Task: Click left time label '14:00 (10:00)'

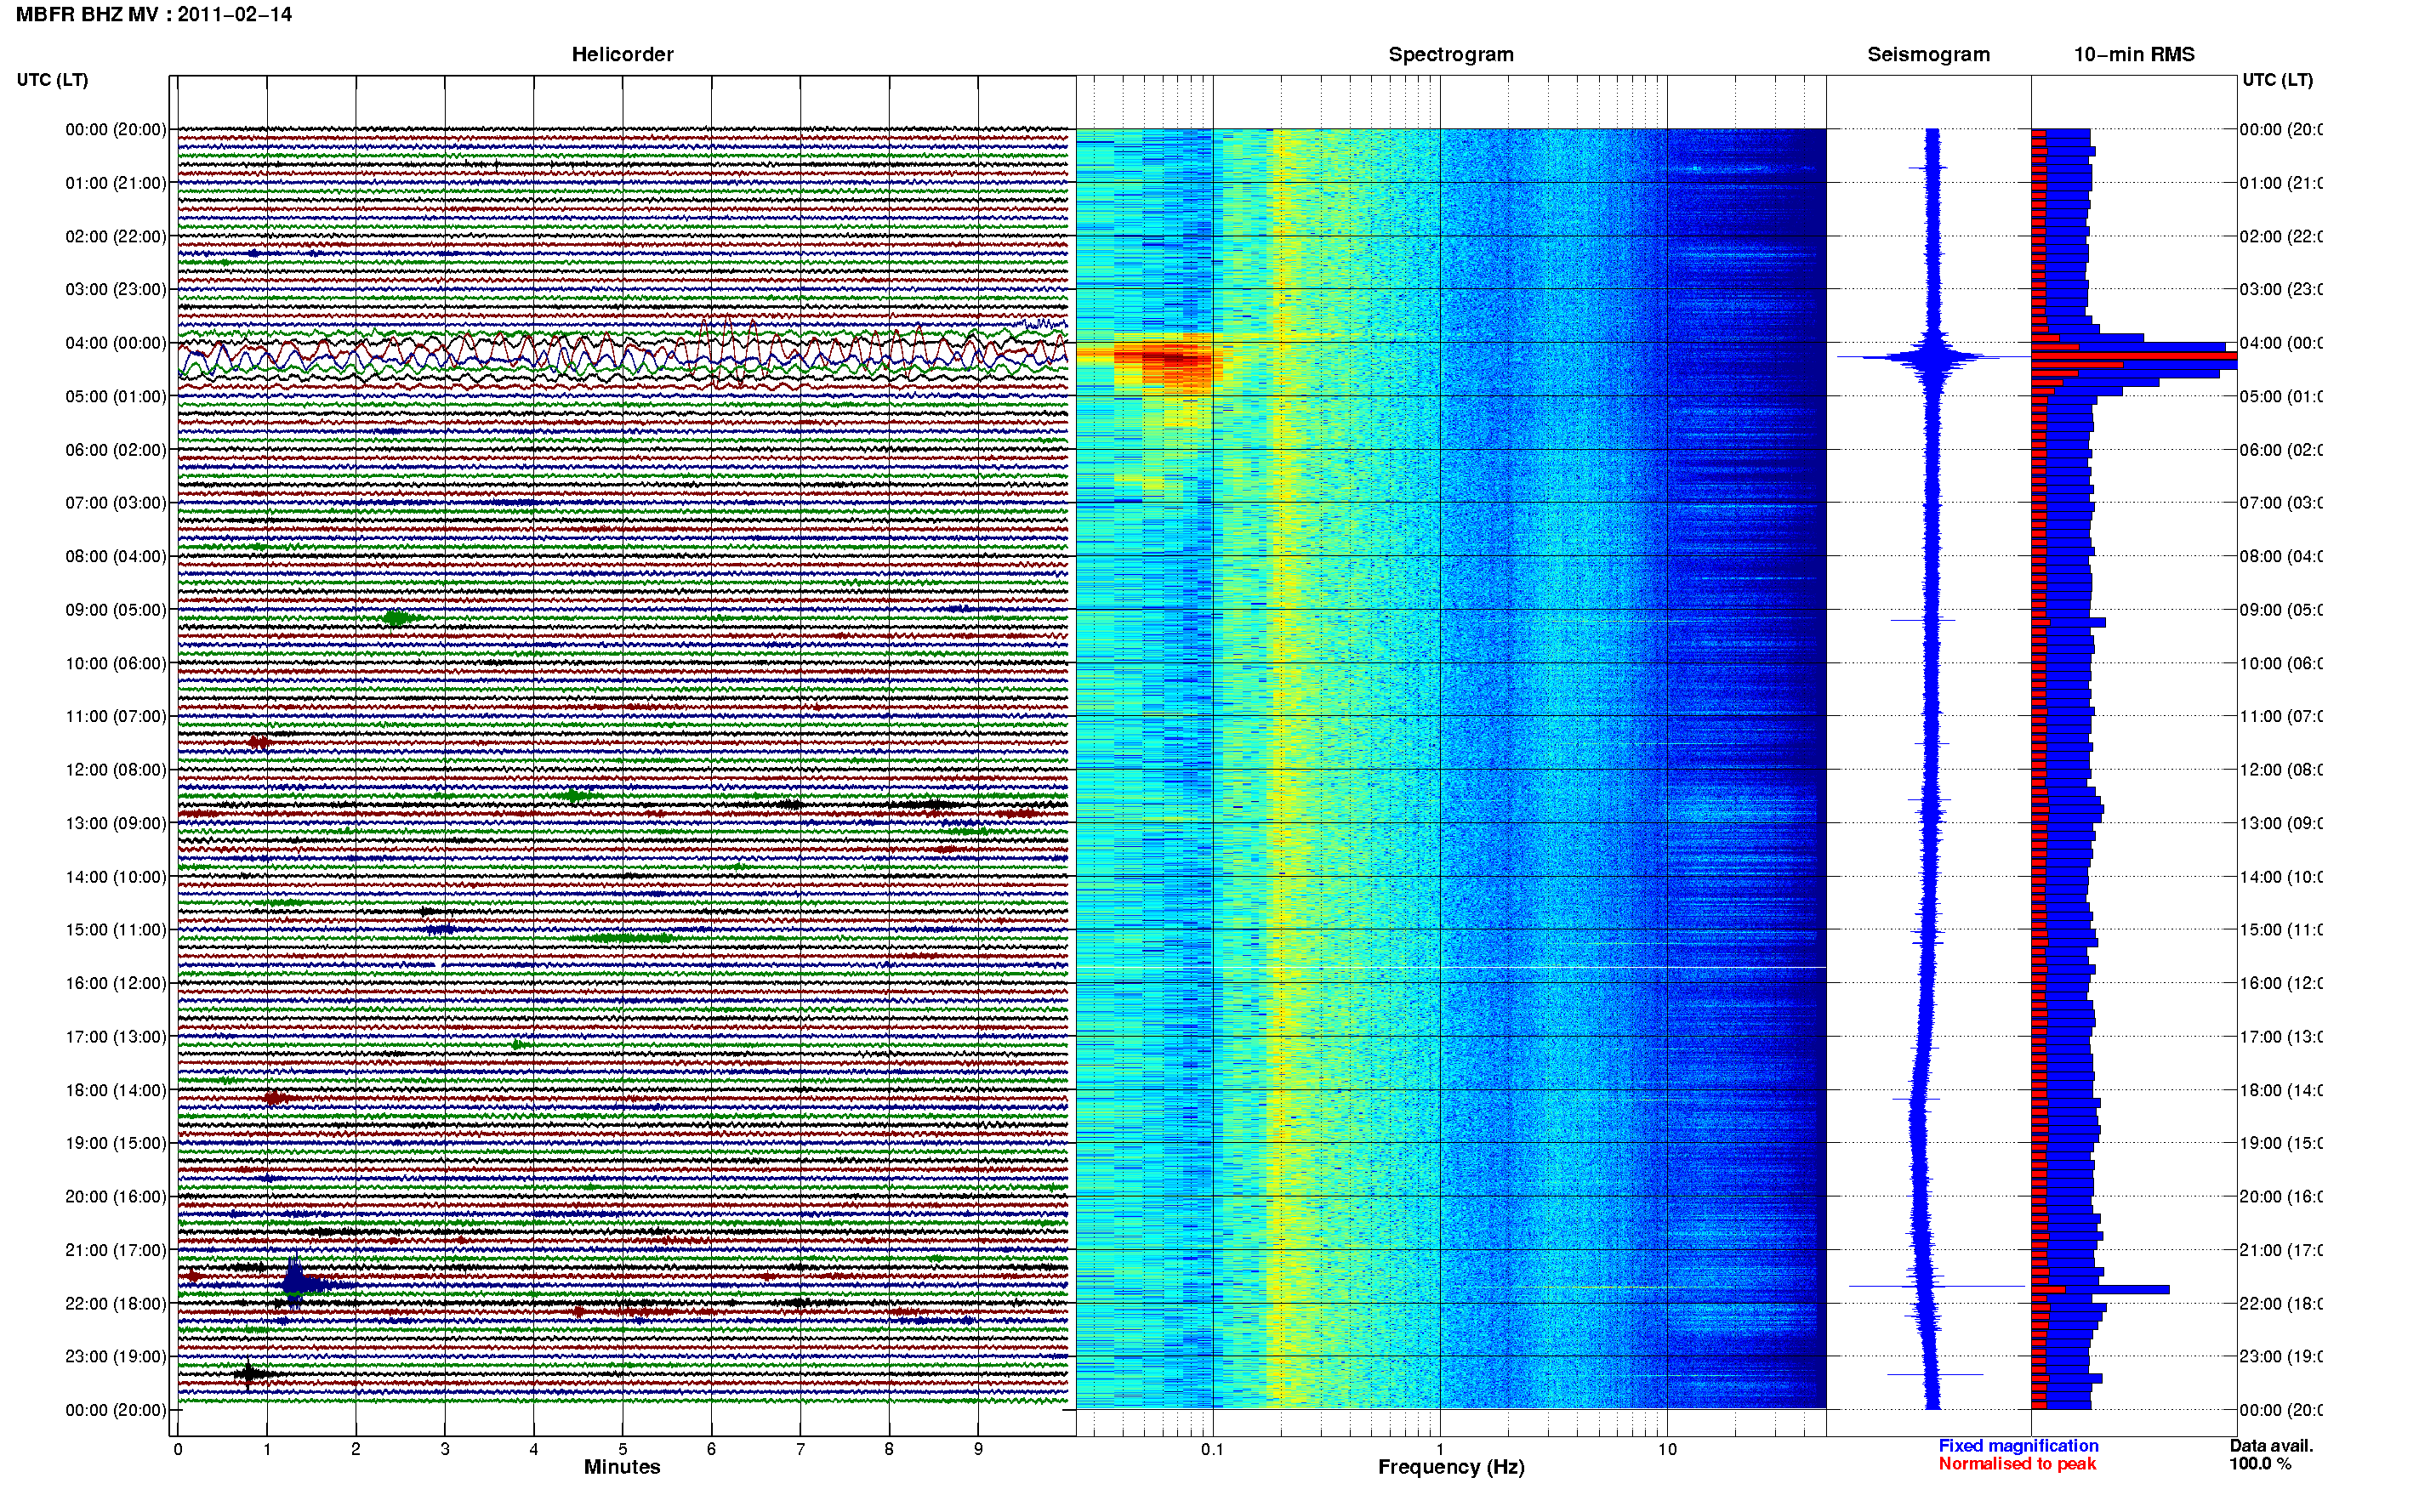Action: pos(116,877)
